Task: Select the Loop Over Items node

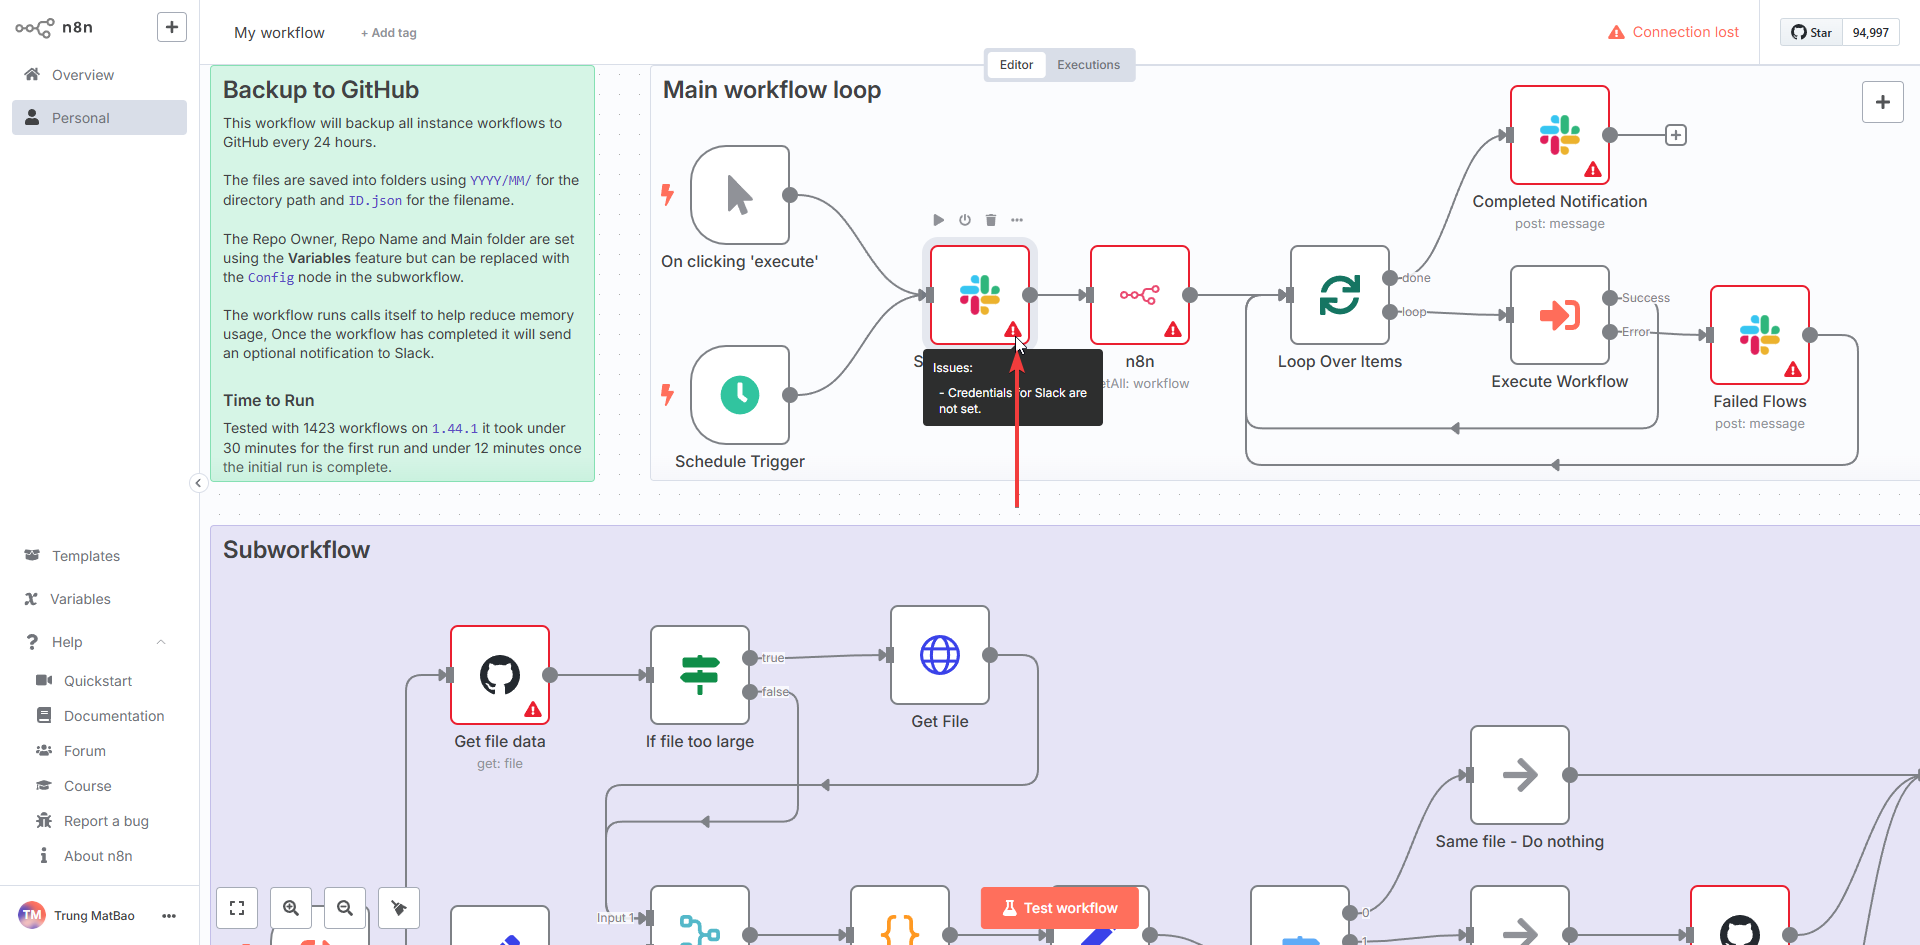Action: tap(1340, 295)
